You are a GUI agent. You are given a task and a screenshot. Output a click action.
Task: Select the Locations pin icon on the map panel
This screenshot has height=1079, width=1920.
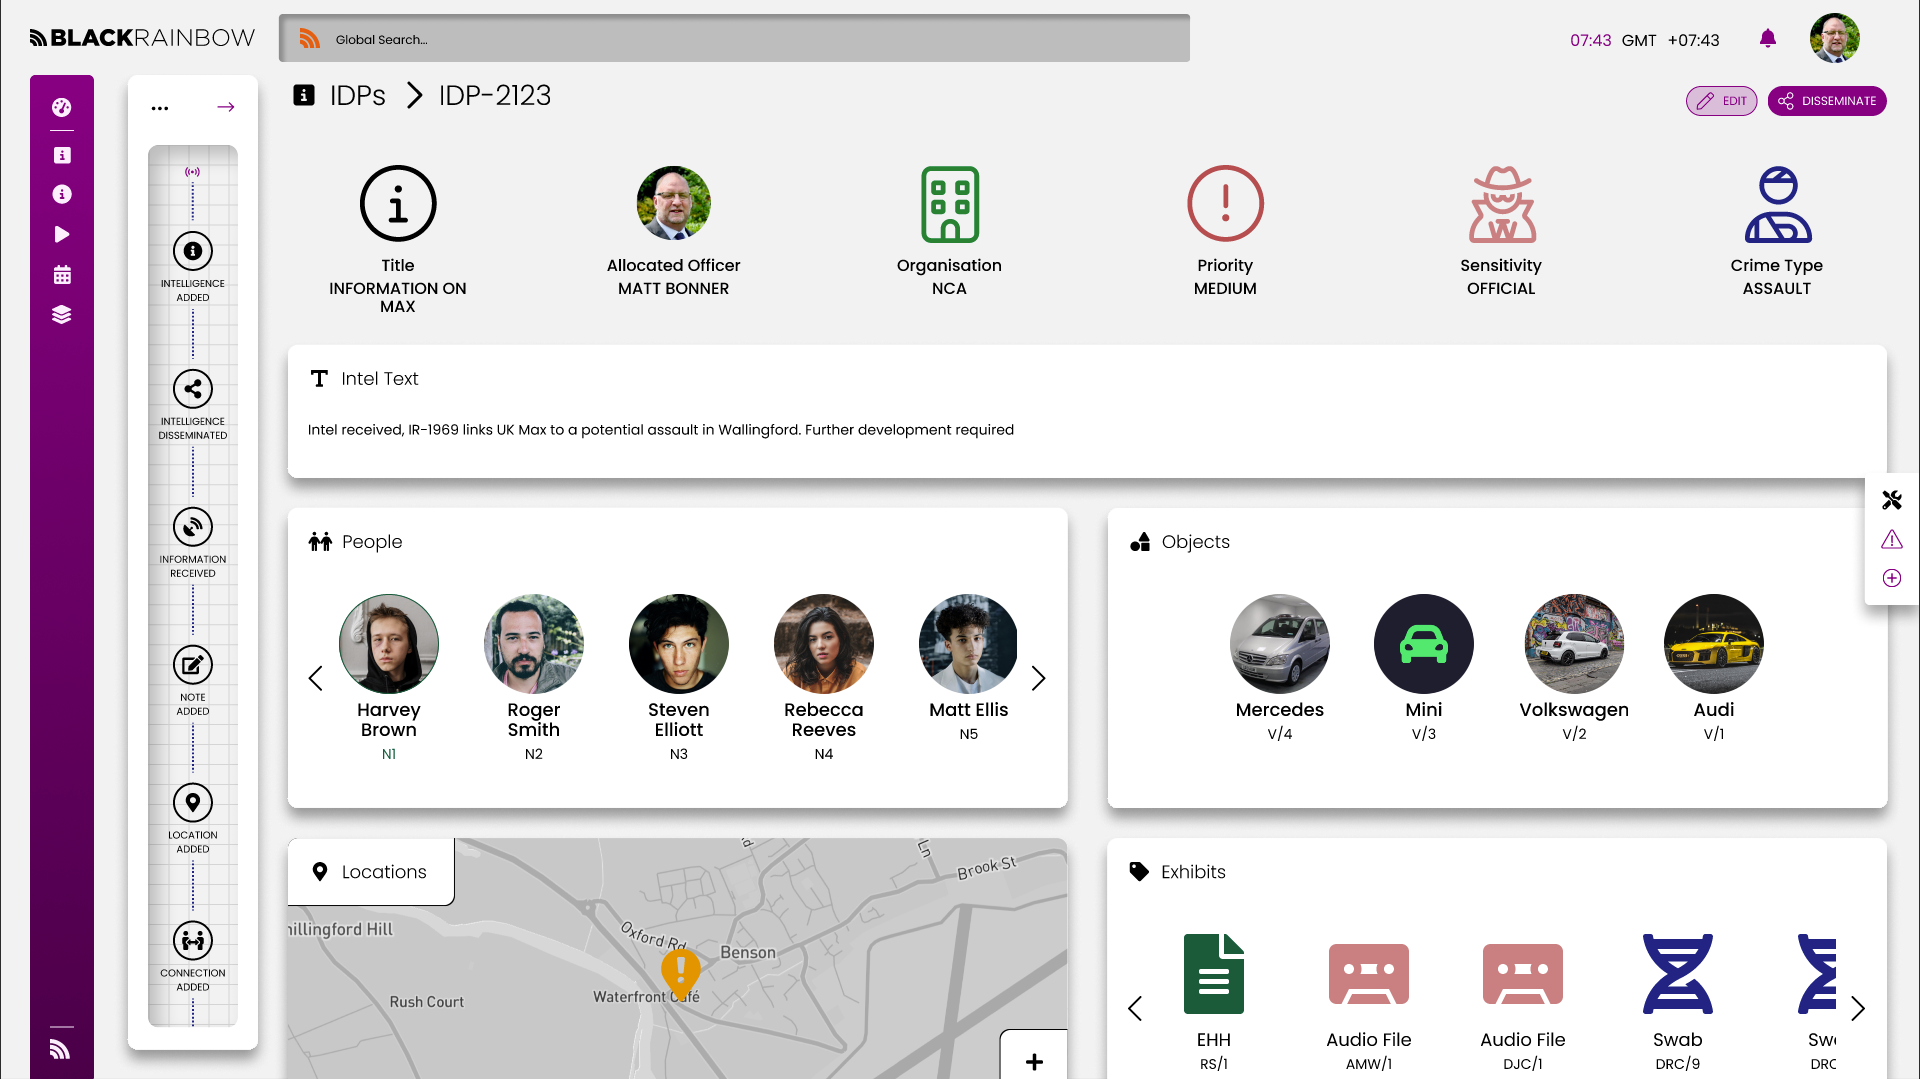[x=320, y=871]
